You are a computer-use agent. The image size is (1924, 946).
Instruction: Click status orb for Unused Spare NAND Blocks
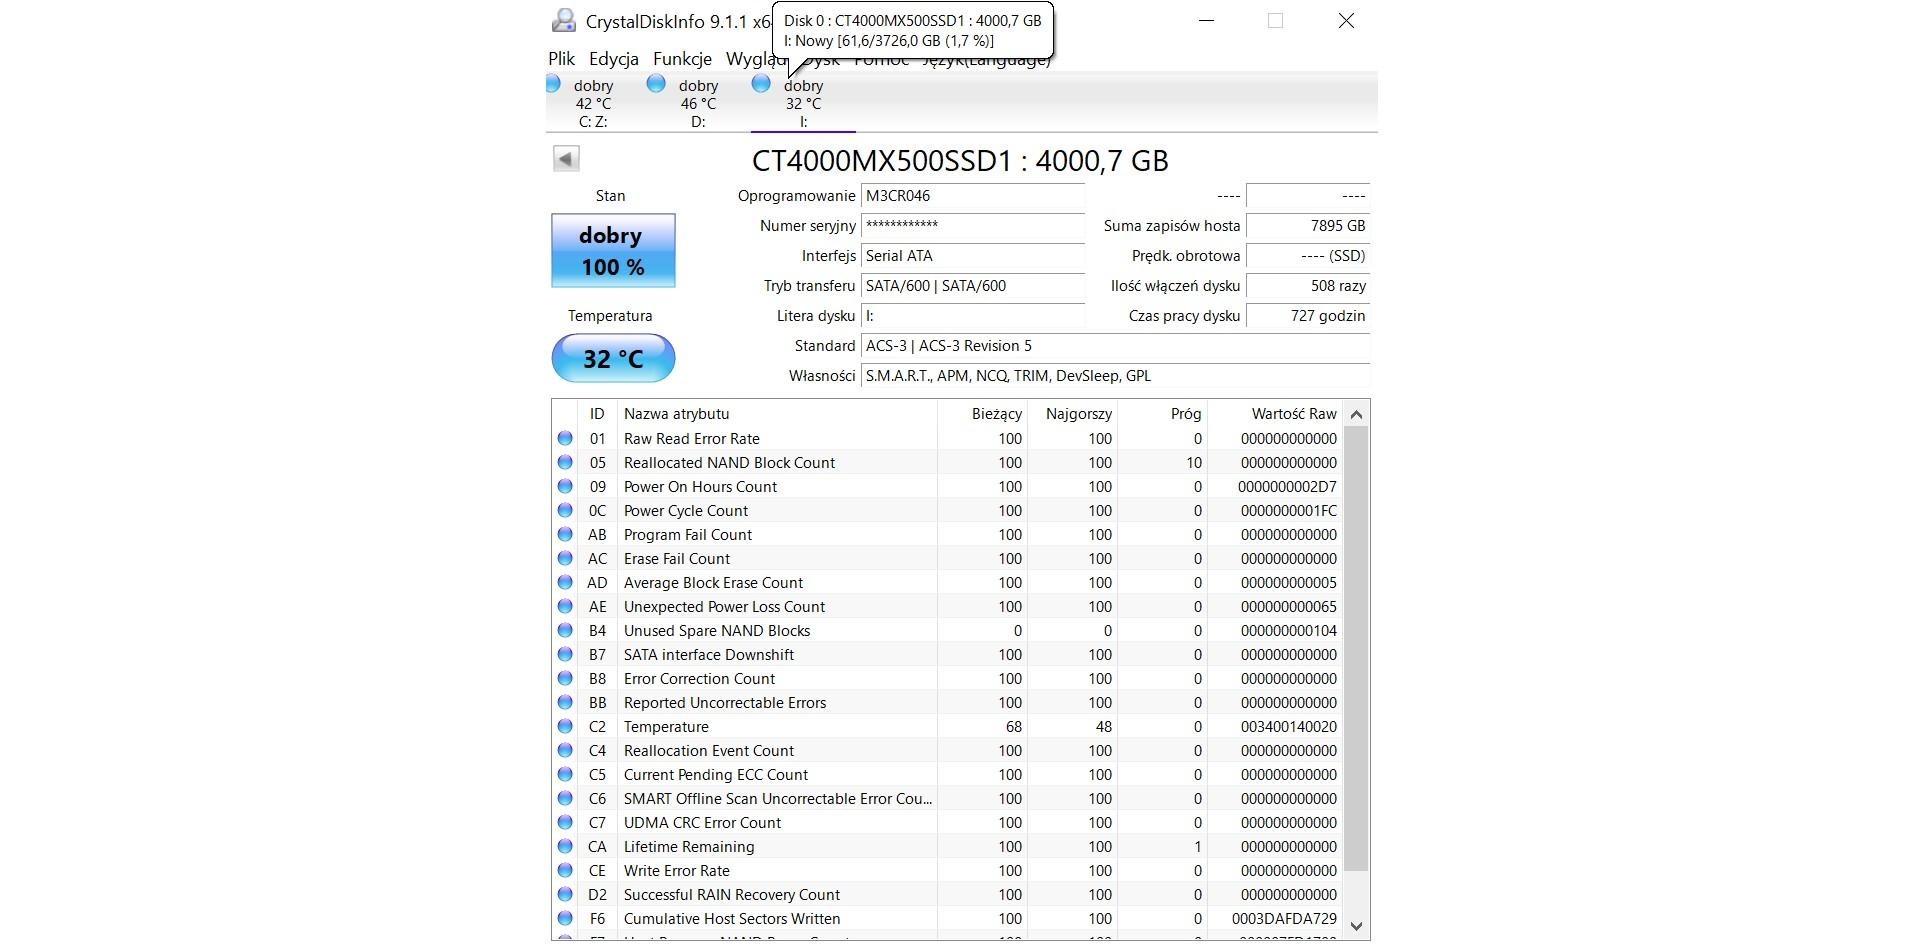click(565, 631)
